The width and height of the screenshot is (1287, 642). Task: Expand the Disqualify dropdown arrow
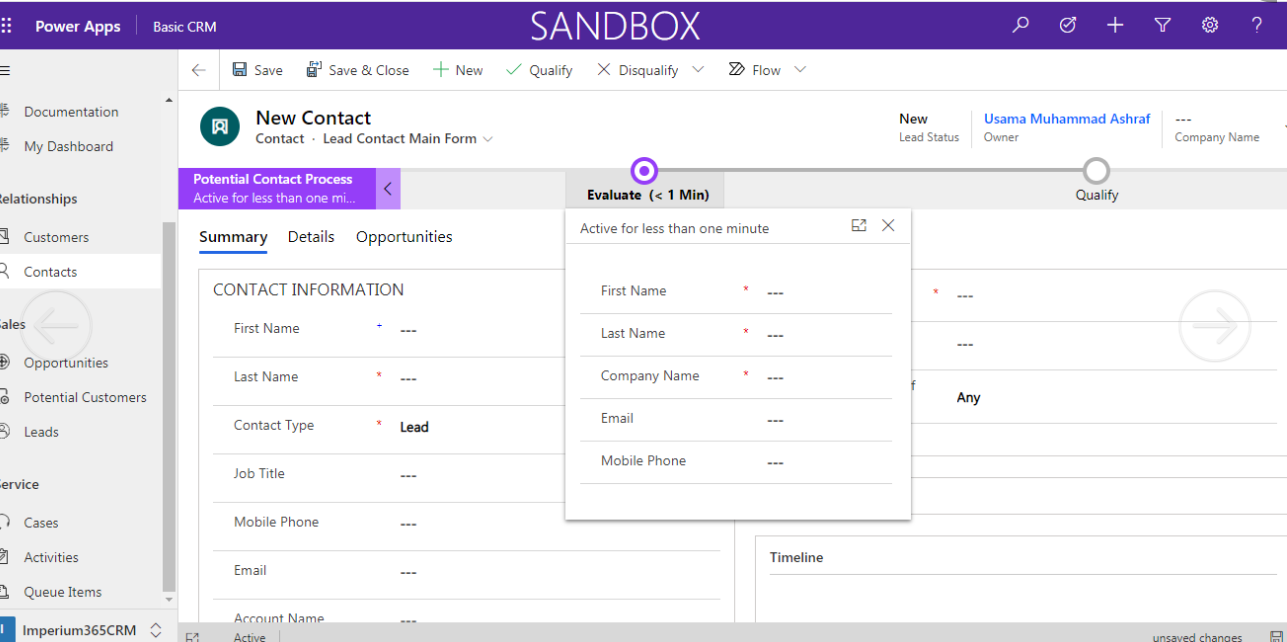coord(698,70)
